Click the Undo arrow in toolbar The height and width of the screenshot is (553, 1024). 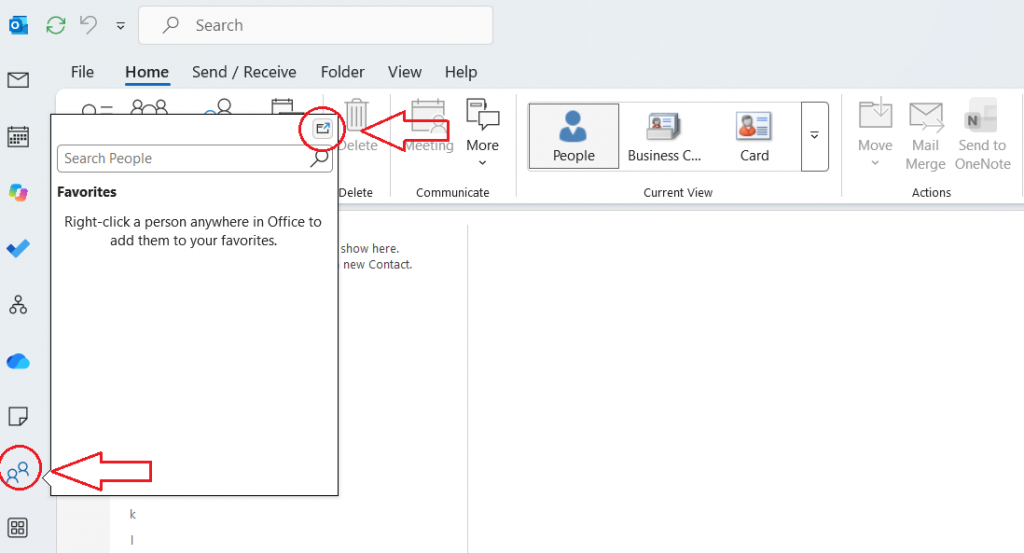(x=89, y=25)
